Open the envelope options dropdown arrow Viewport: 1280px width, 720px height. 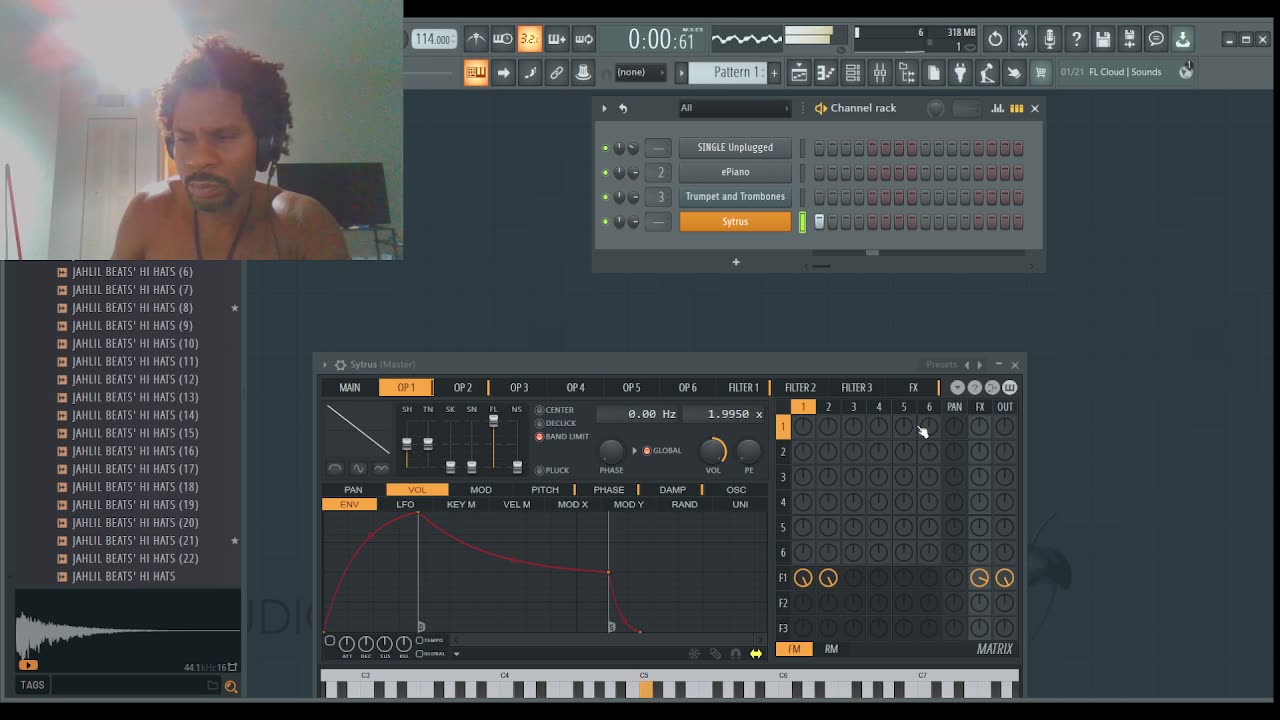coord(456,654)
